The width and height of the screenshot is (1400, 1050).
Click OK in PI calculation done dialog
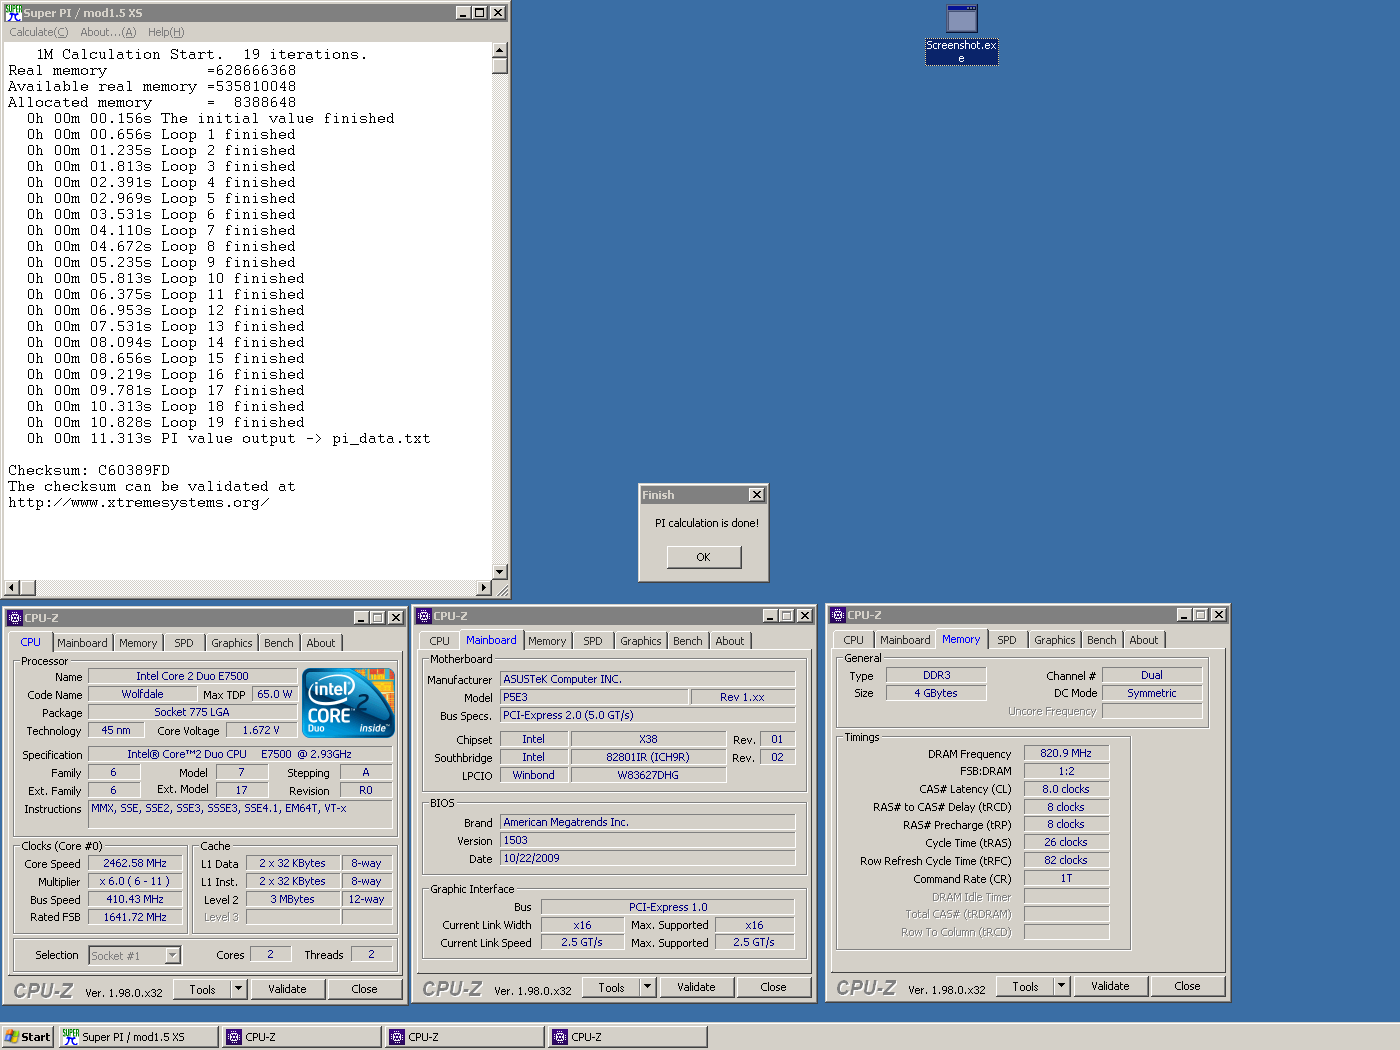(704, 557)
